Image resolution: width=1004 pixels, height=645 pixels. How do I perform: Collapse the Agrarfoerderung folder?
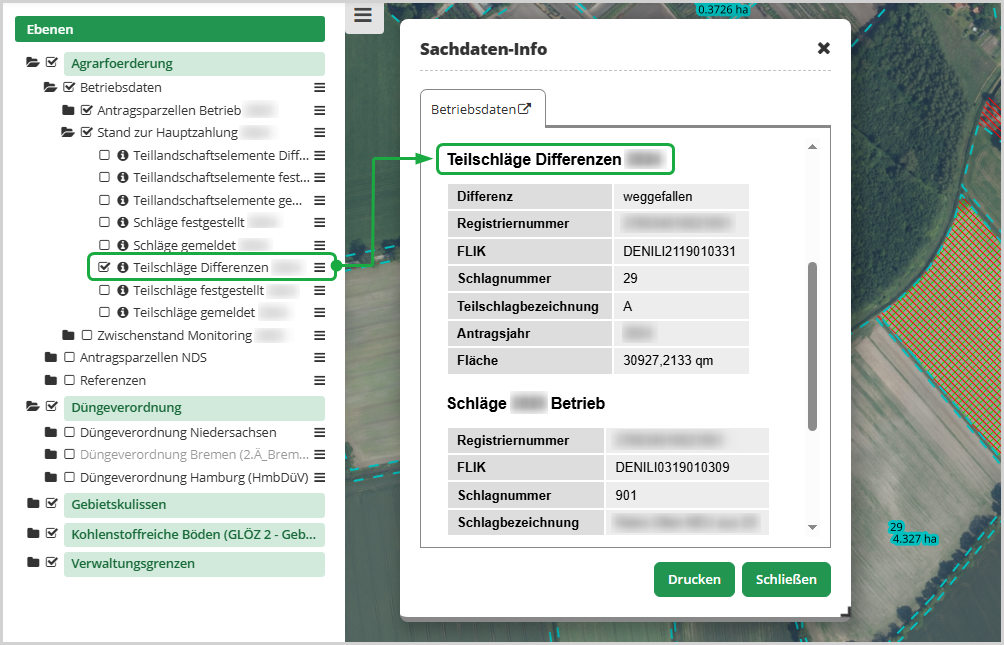tap(33, 63)
